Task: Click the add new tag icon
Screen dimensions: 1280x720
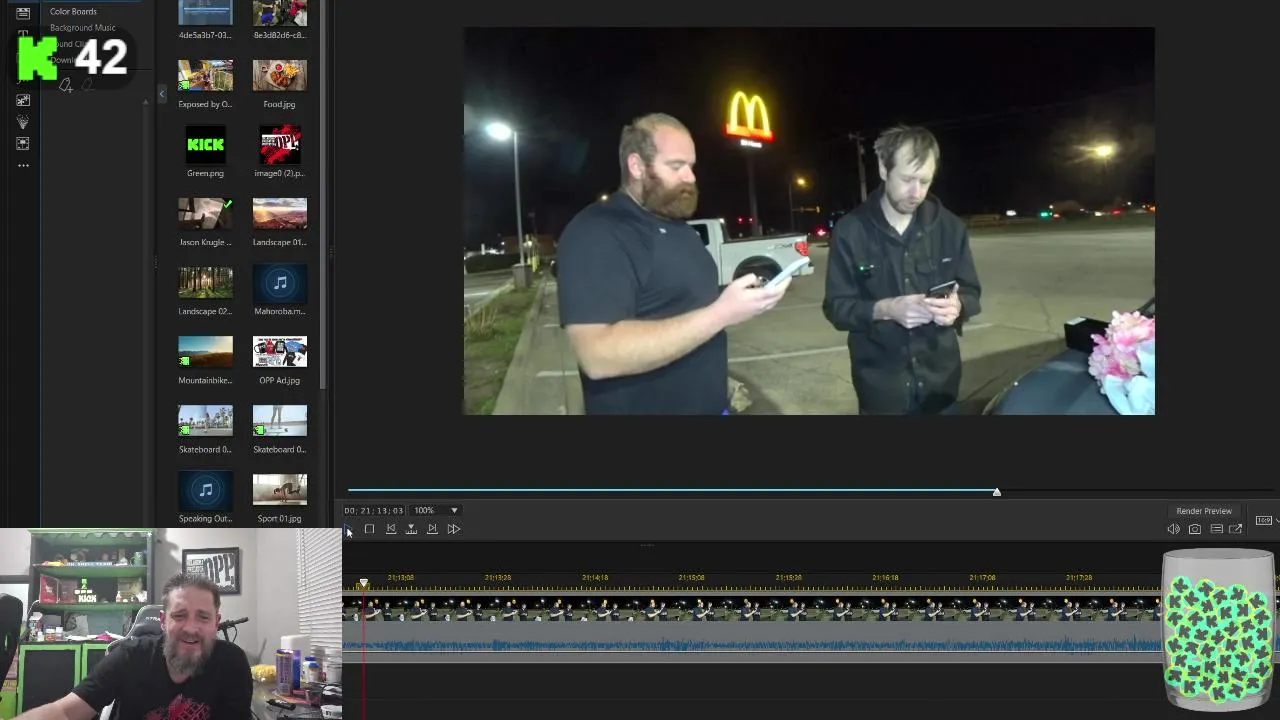Action: click(66, 86)
